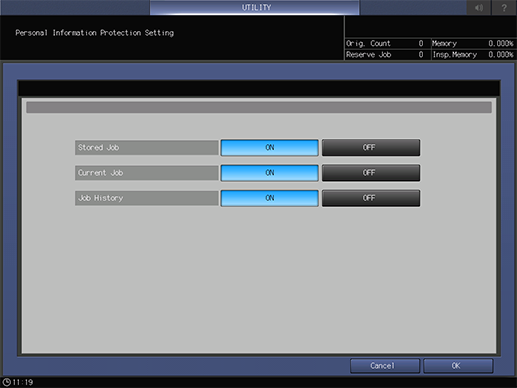Disable Job History with OFF
The width and height of the screenshot is (517, 388).
coord(371,198)
